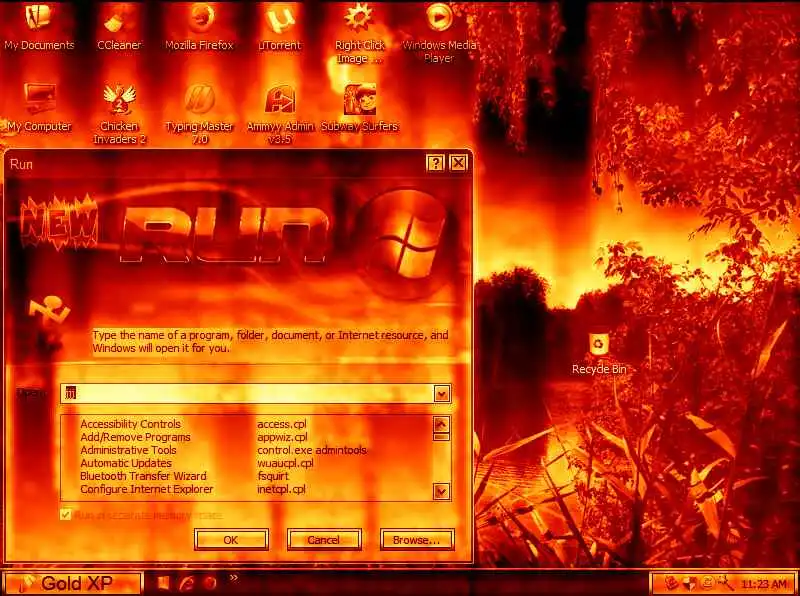Select the Recycle Bin icon
The height and width of the screenshot is (596, 800).
[599, 353]
